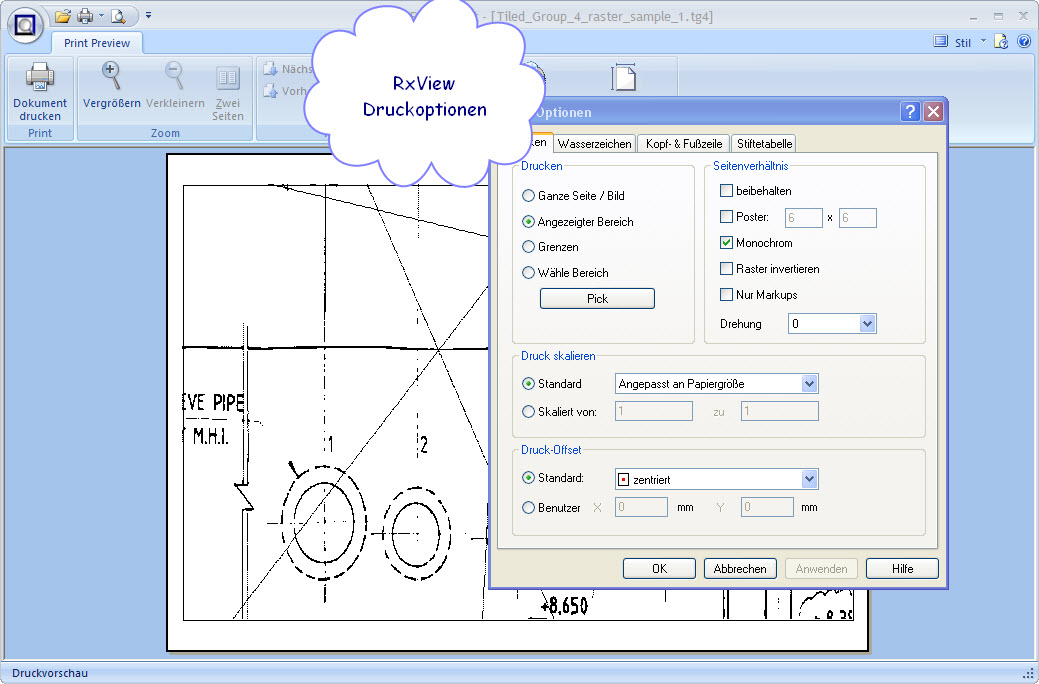Expand the Drehung dropdown
Screen dimensions: 1039x684
pos(867,324)
